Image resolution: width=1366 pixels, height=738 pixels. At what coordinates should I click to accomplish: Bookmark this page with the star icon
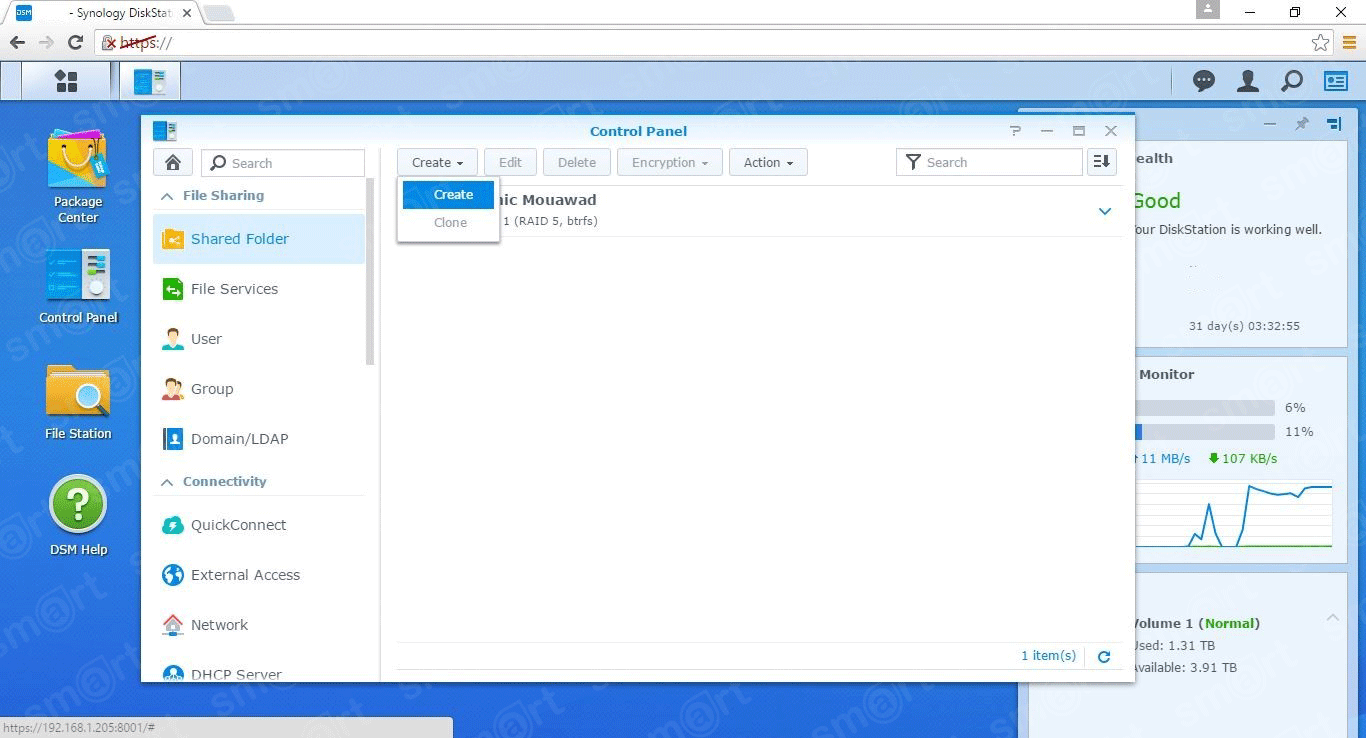[1320, 43]
